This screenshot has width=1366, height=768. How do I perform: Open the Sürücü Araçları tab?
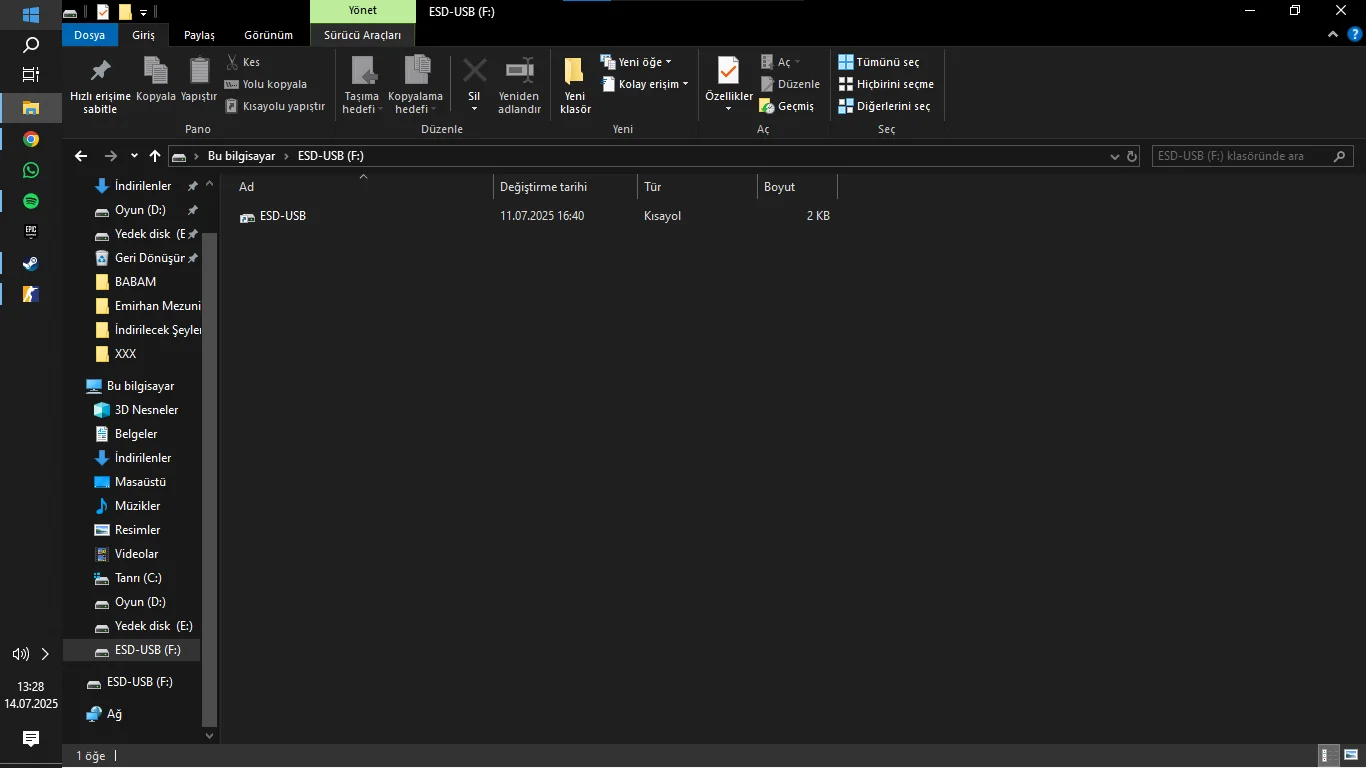(x=362, y=35)
